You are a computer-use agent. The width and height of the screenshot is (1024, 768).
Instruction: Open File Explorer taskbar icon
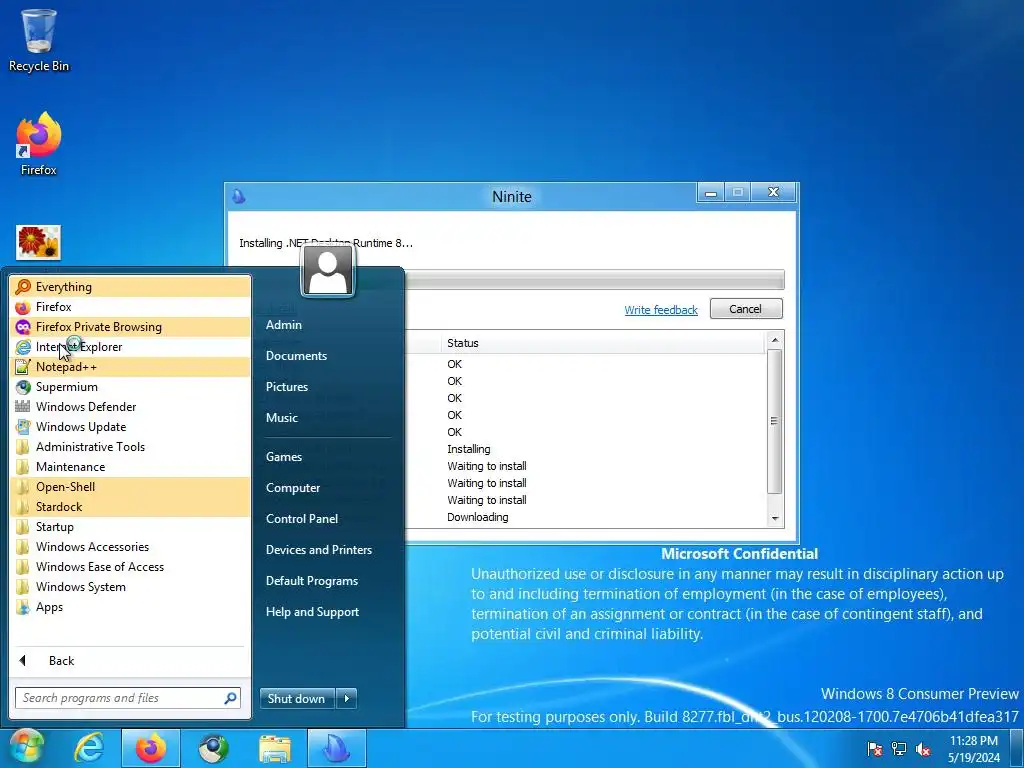pyautogui.click(x=275, y=748)
